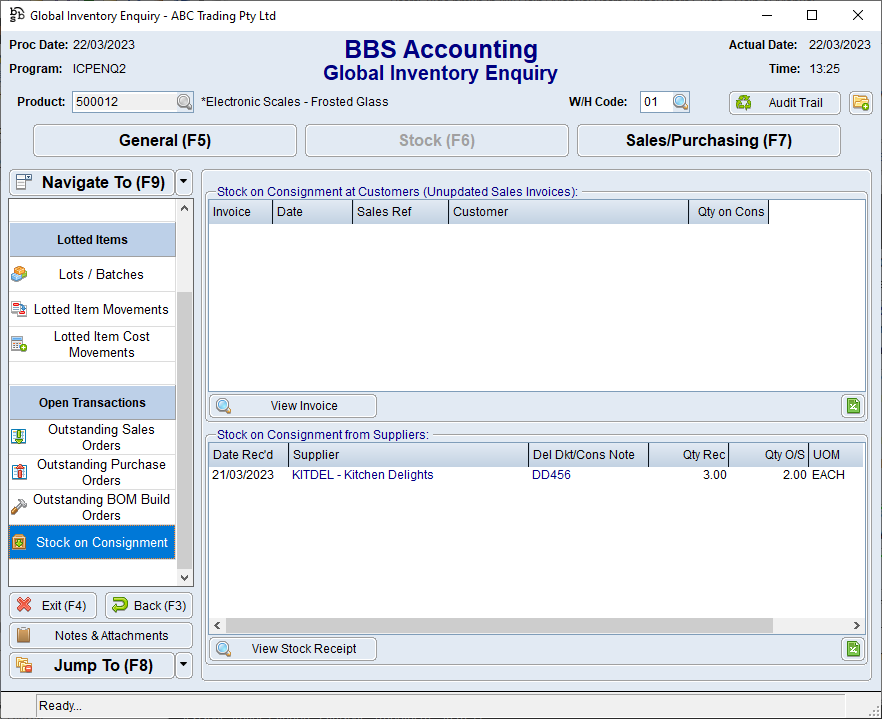Click the folder icon beside Audit Trail

point(860,102)
